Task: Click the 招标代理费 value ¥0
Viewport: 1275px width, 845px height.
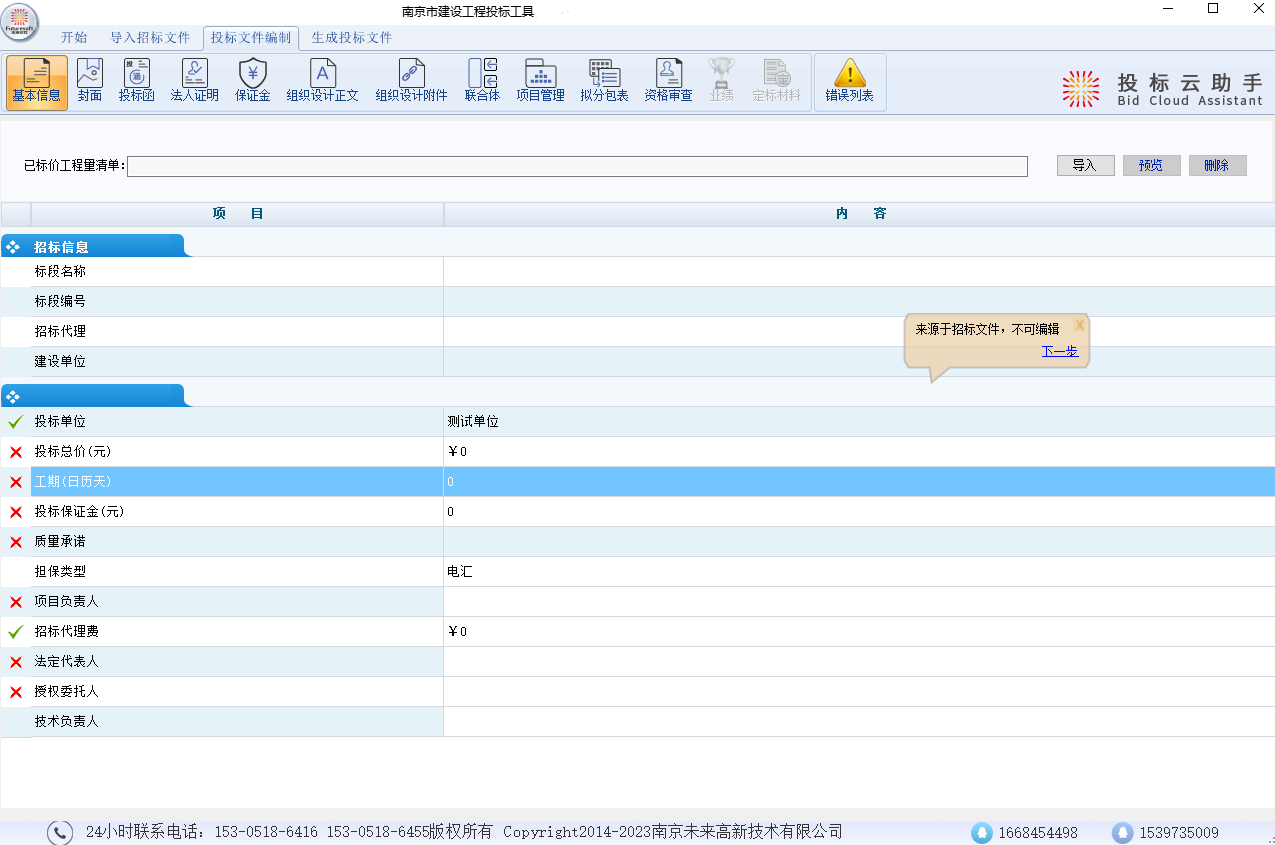Action: 859,632
